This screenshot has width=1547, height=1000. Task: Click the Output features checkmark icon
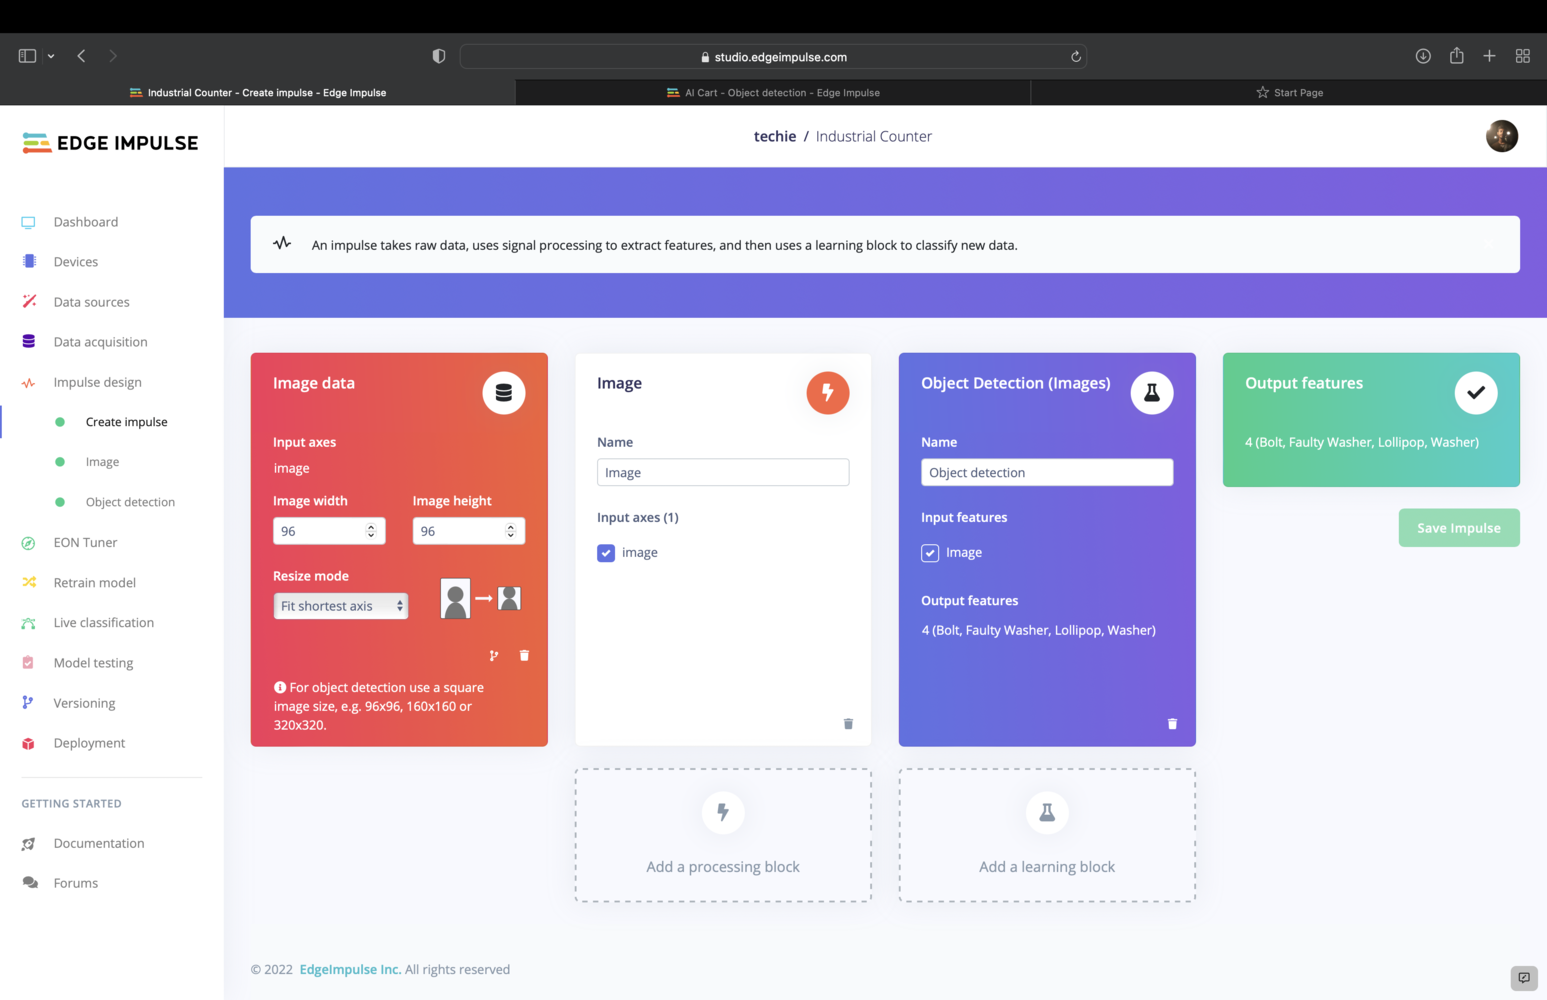[x=1476, y=393]
